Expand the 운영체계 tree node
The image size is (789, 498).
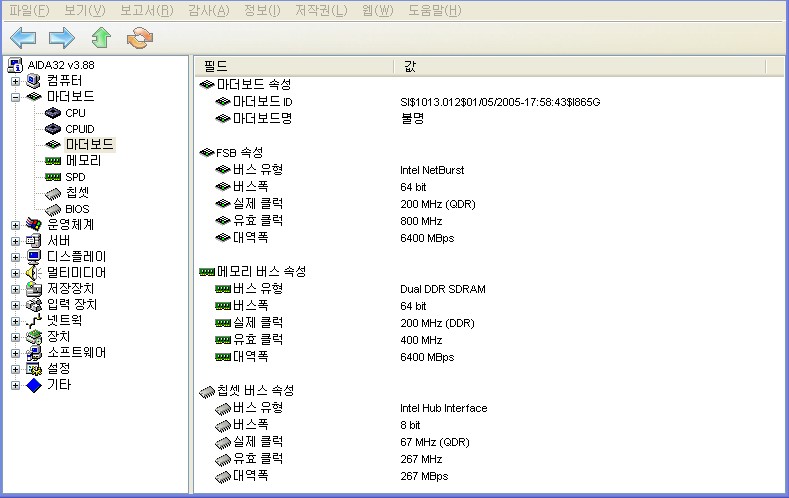(16, 225)
